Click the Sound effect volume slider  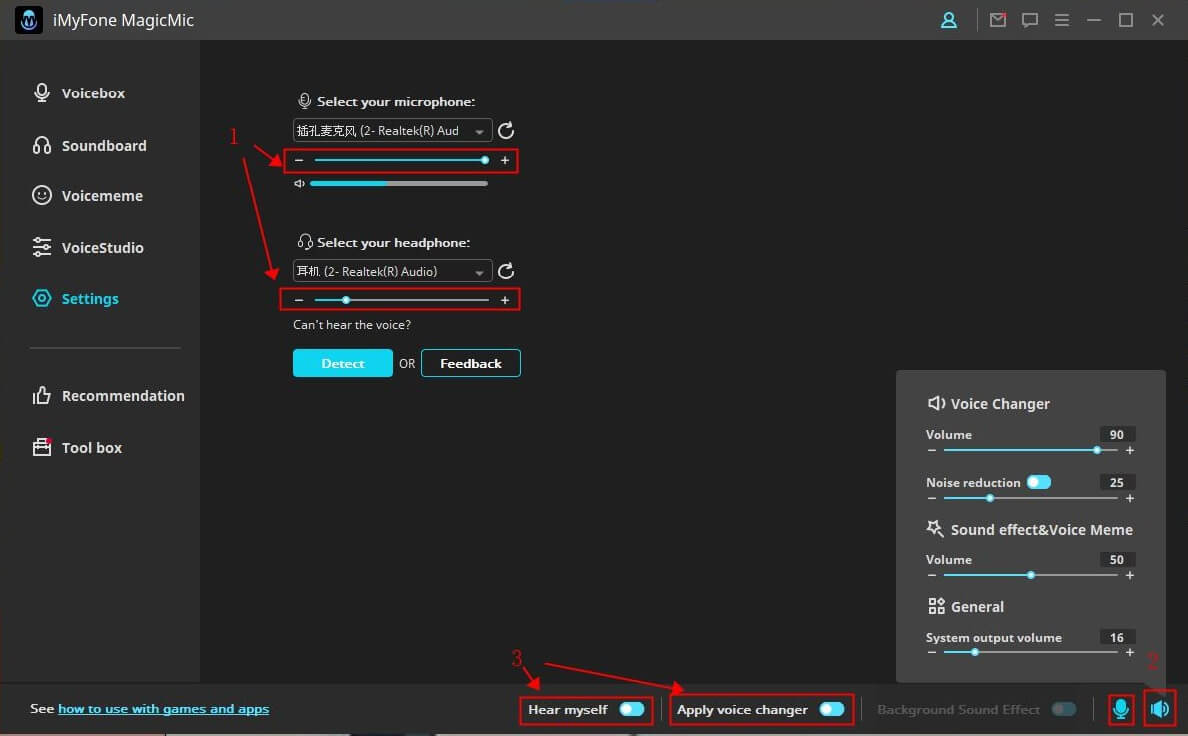[x=1030, y=575]
